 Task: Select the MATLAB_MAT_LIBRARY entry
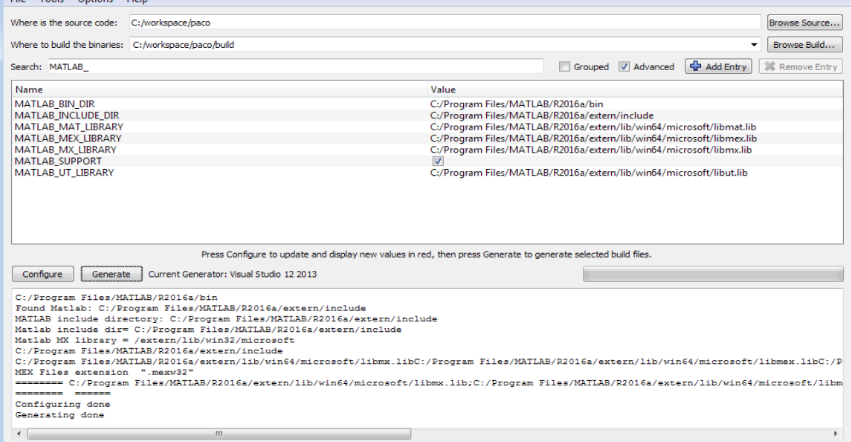point(69,127)
